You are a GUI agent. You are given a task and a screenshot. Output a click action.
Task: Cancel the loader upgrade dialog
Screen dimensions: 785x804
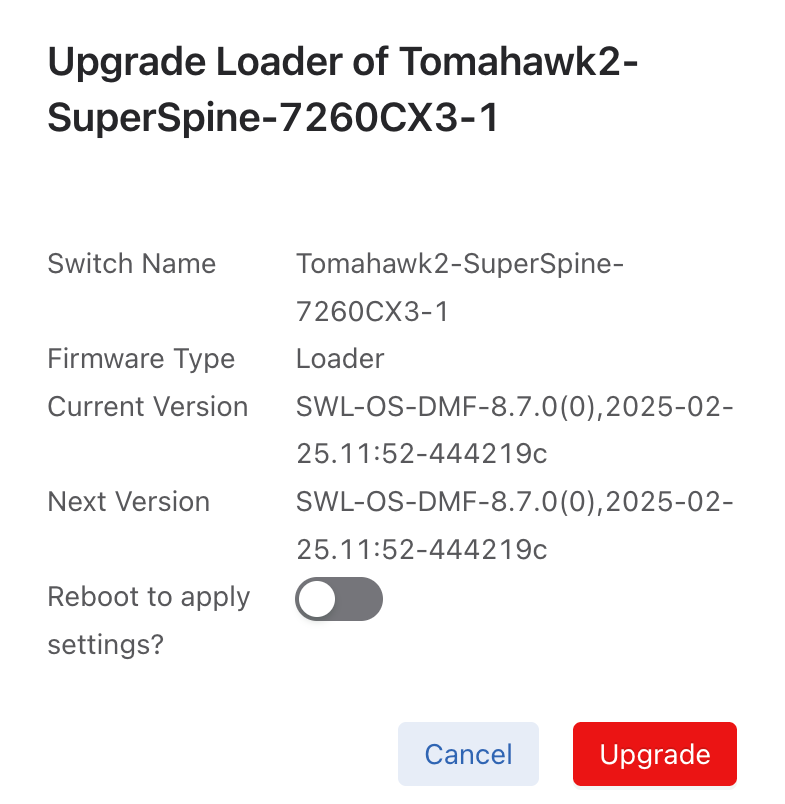(468, 754)
